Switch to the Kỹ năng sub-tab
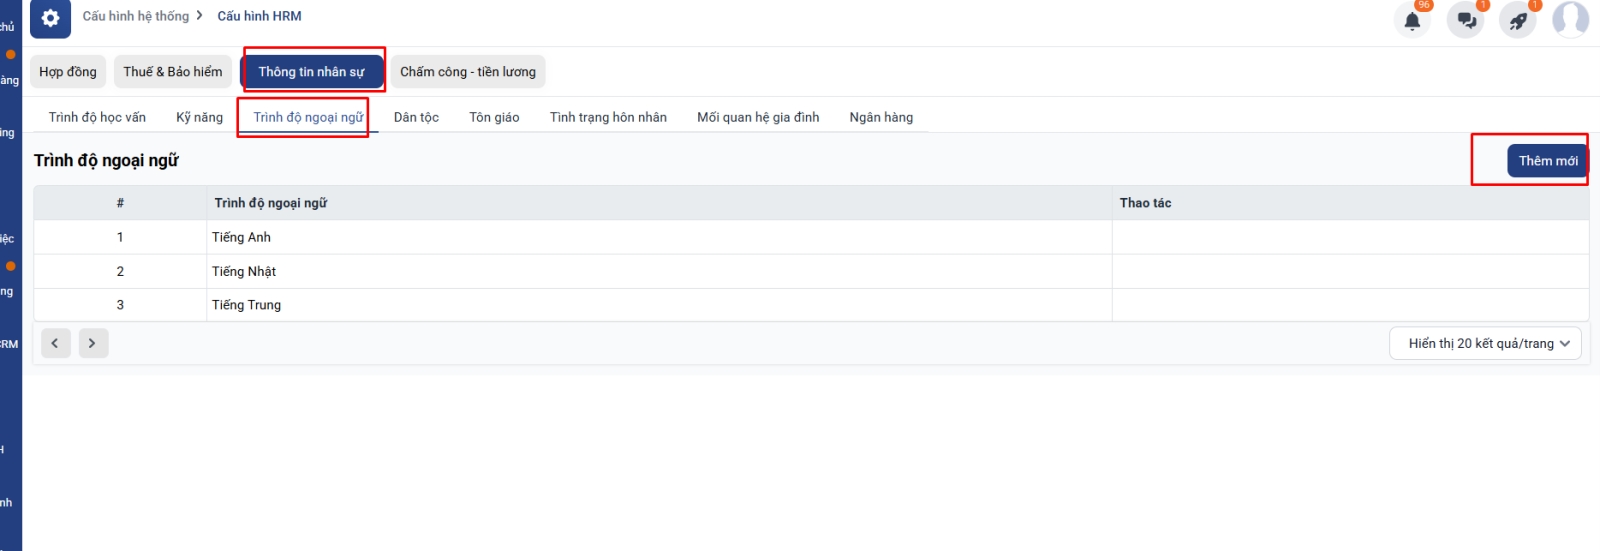 point(199,117)
